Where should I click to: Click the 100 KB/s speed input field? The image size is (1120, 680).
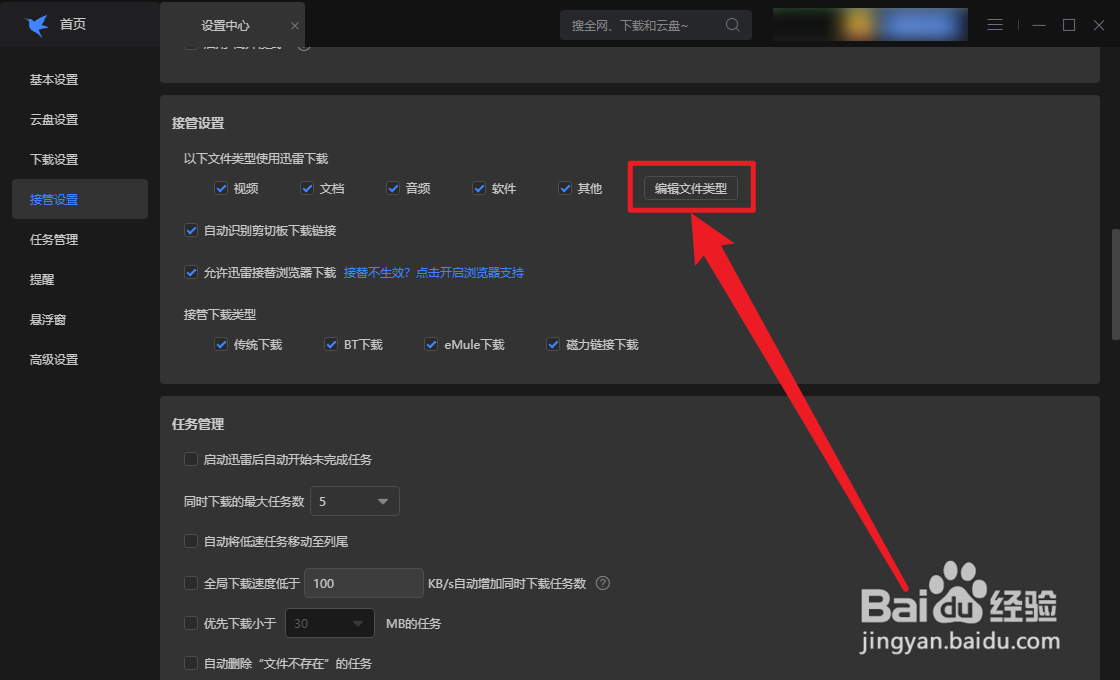click(x=363, y=583)
